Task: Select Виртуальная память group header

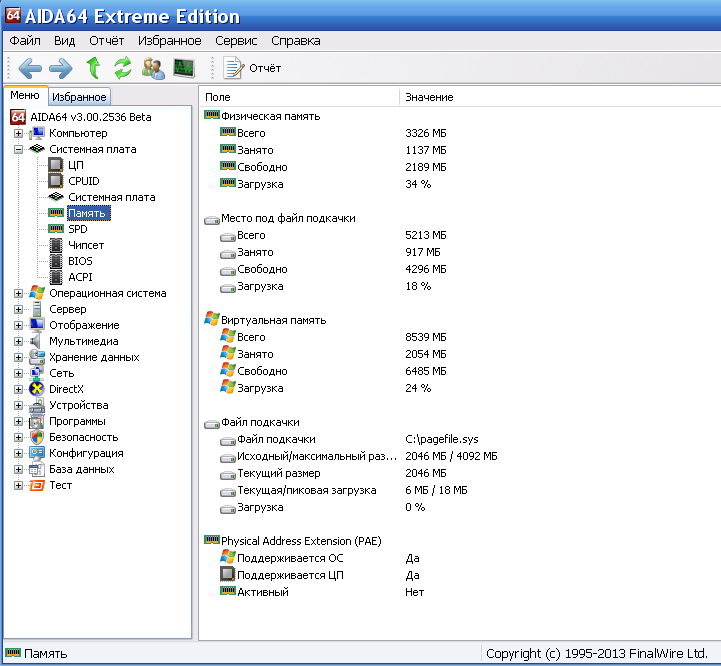Action: tap(274, 321)
